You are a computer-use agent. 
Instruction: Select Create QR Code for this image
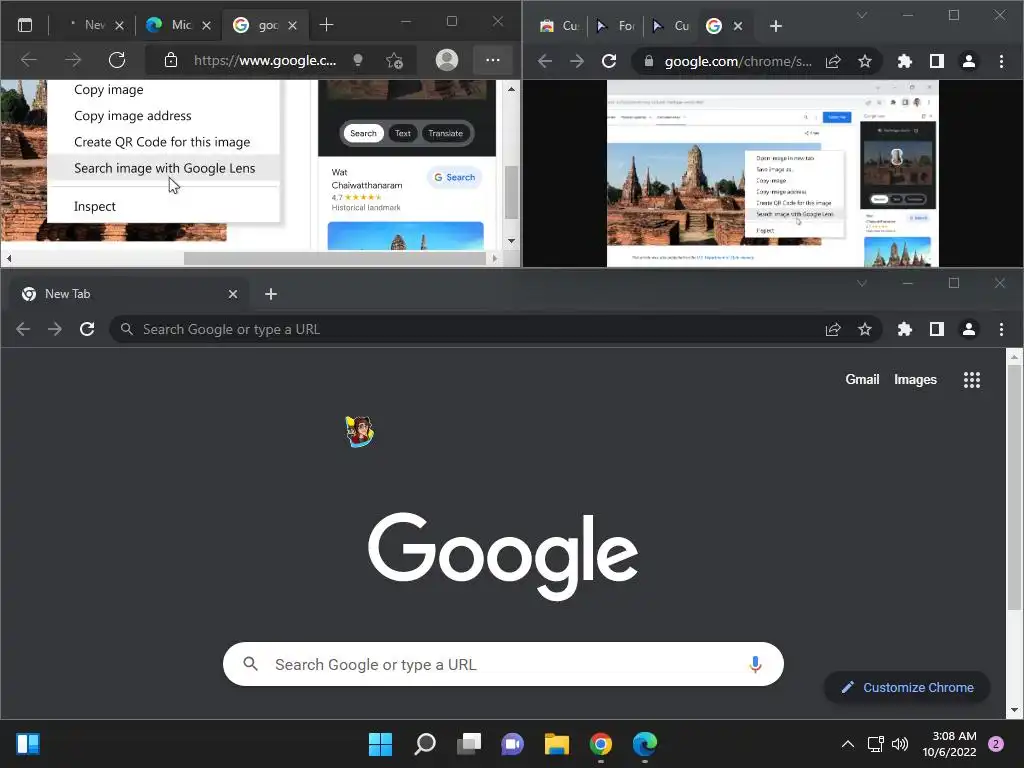[164, 142]
